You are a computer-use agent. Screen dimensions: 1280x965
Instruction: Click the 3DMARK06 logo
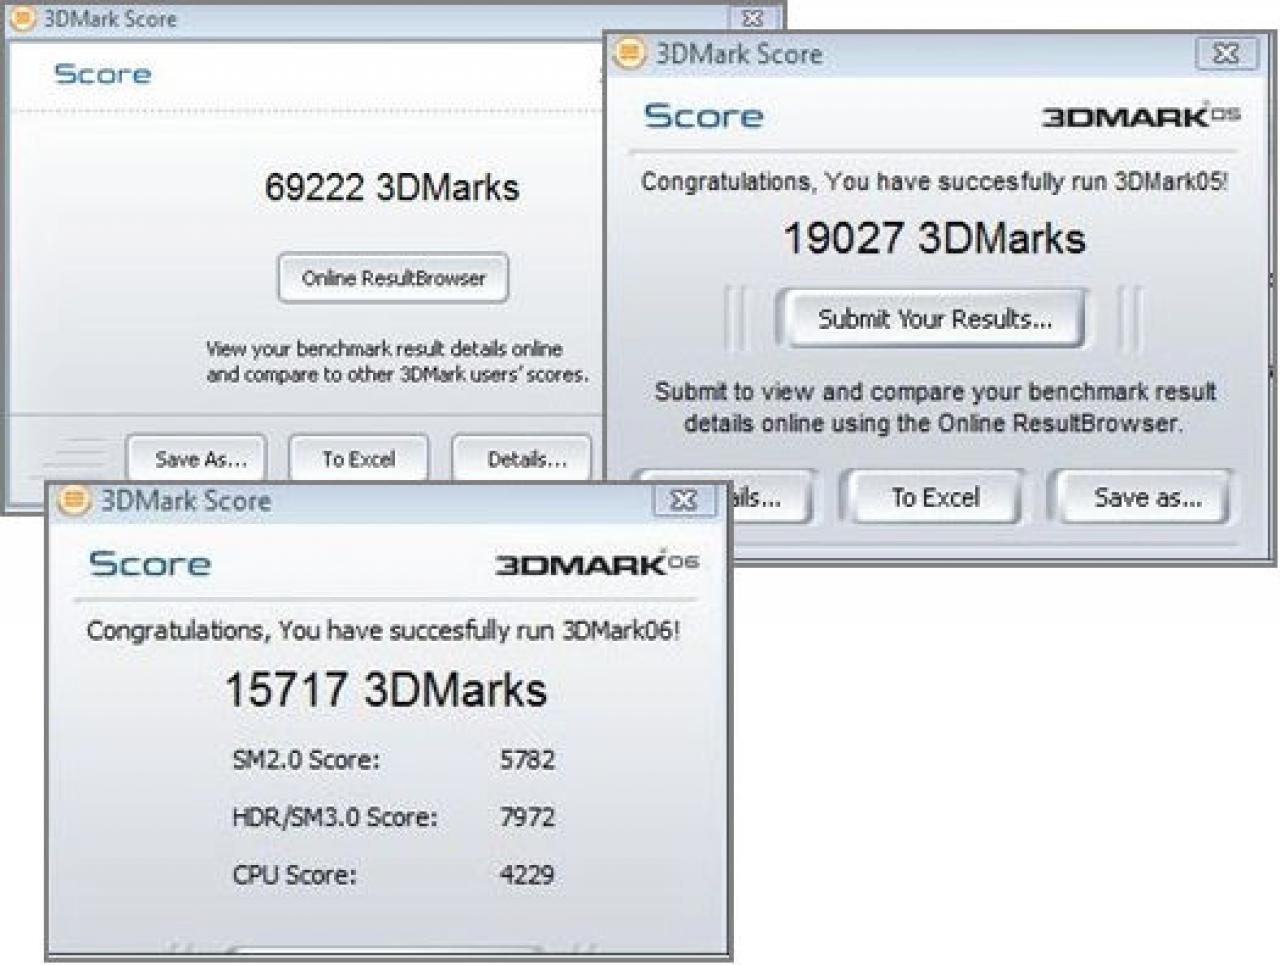coord(597,564)
